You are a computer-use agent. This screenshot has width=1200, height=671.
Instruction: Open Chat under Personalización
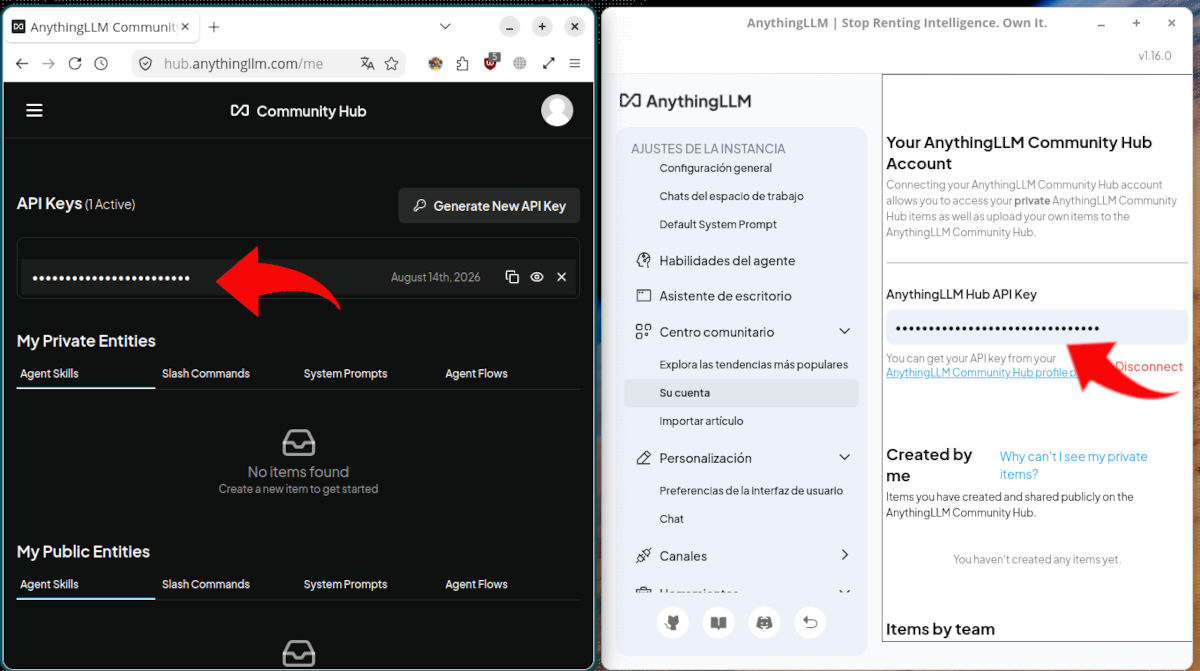[672, 519]
